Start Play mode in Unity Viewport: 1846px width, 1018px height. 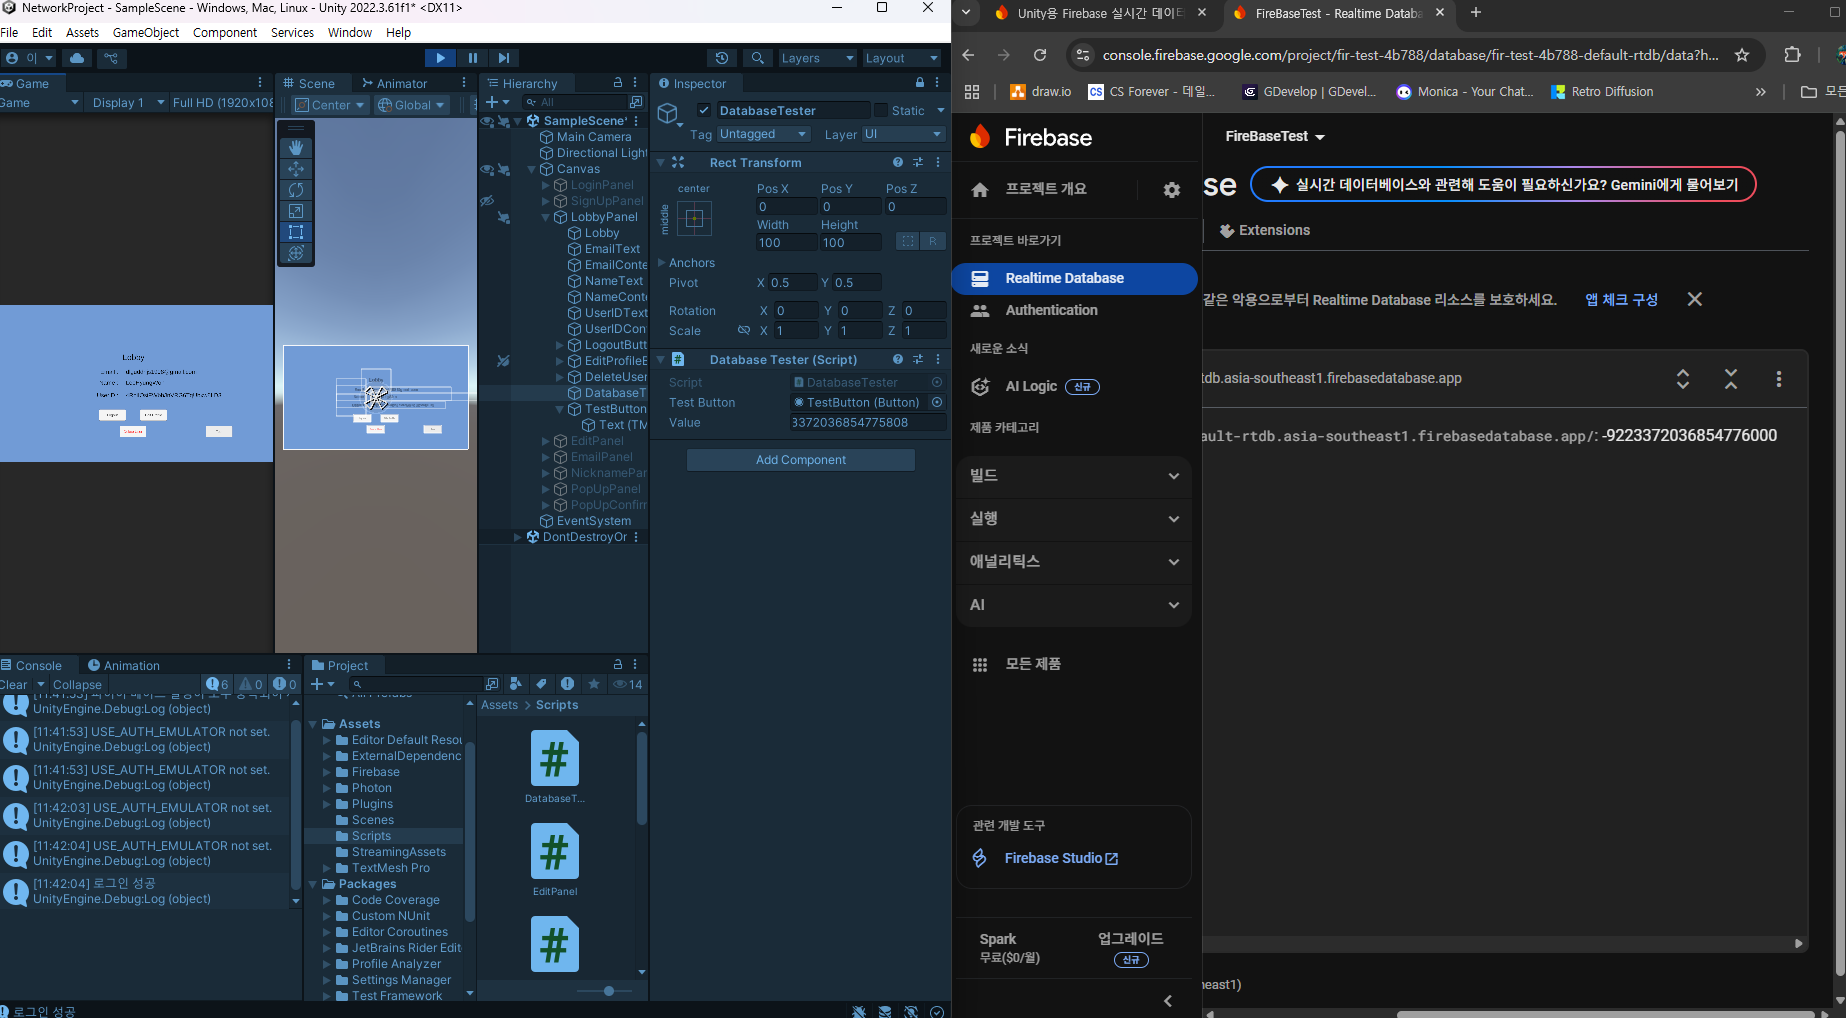point(440,58)
